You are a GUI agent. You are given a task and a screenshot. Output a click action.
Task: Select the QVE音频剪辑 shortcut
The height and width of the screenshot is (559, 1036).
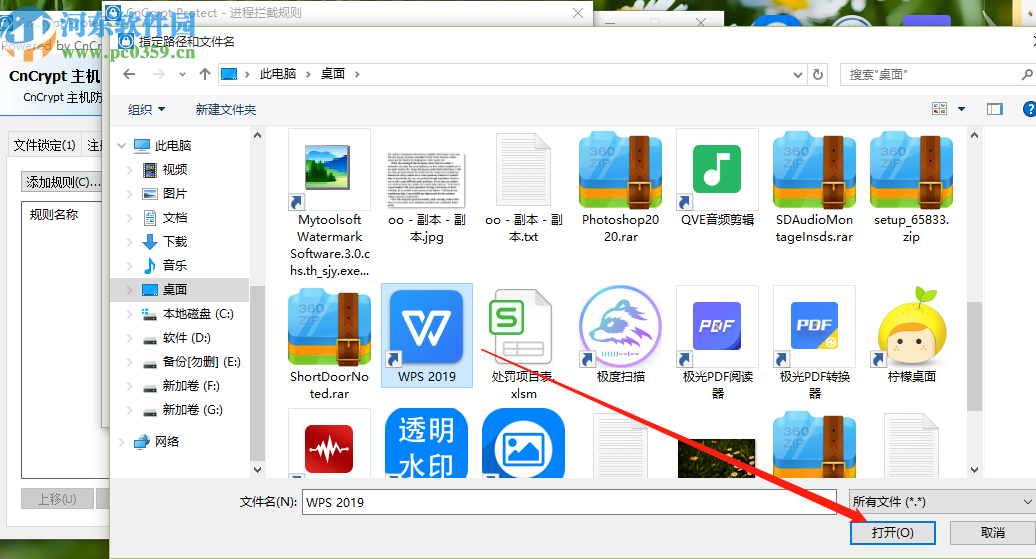coord(718,178)
